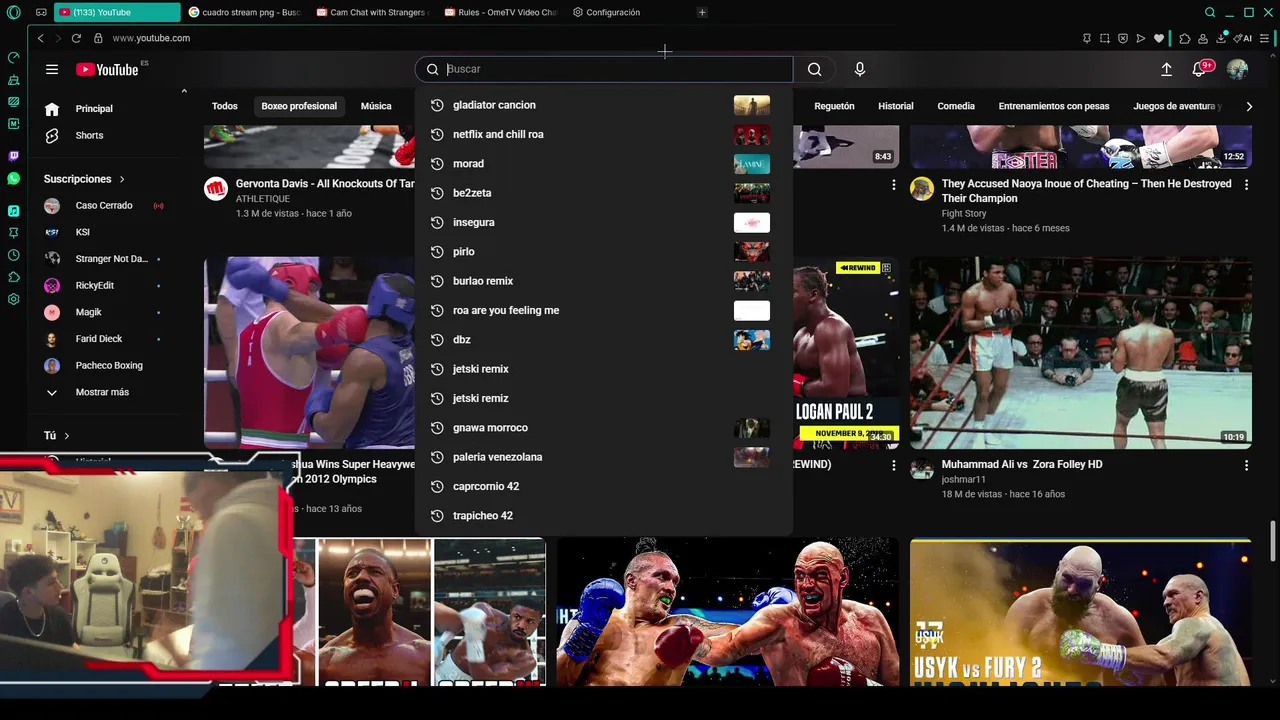The width and height of the screenshot is (1280, 720).
Task: Open YouTube hamburger guide menu
Action: point(52,69)
